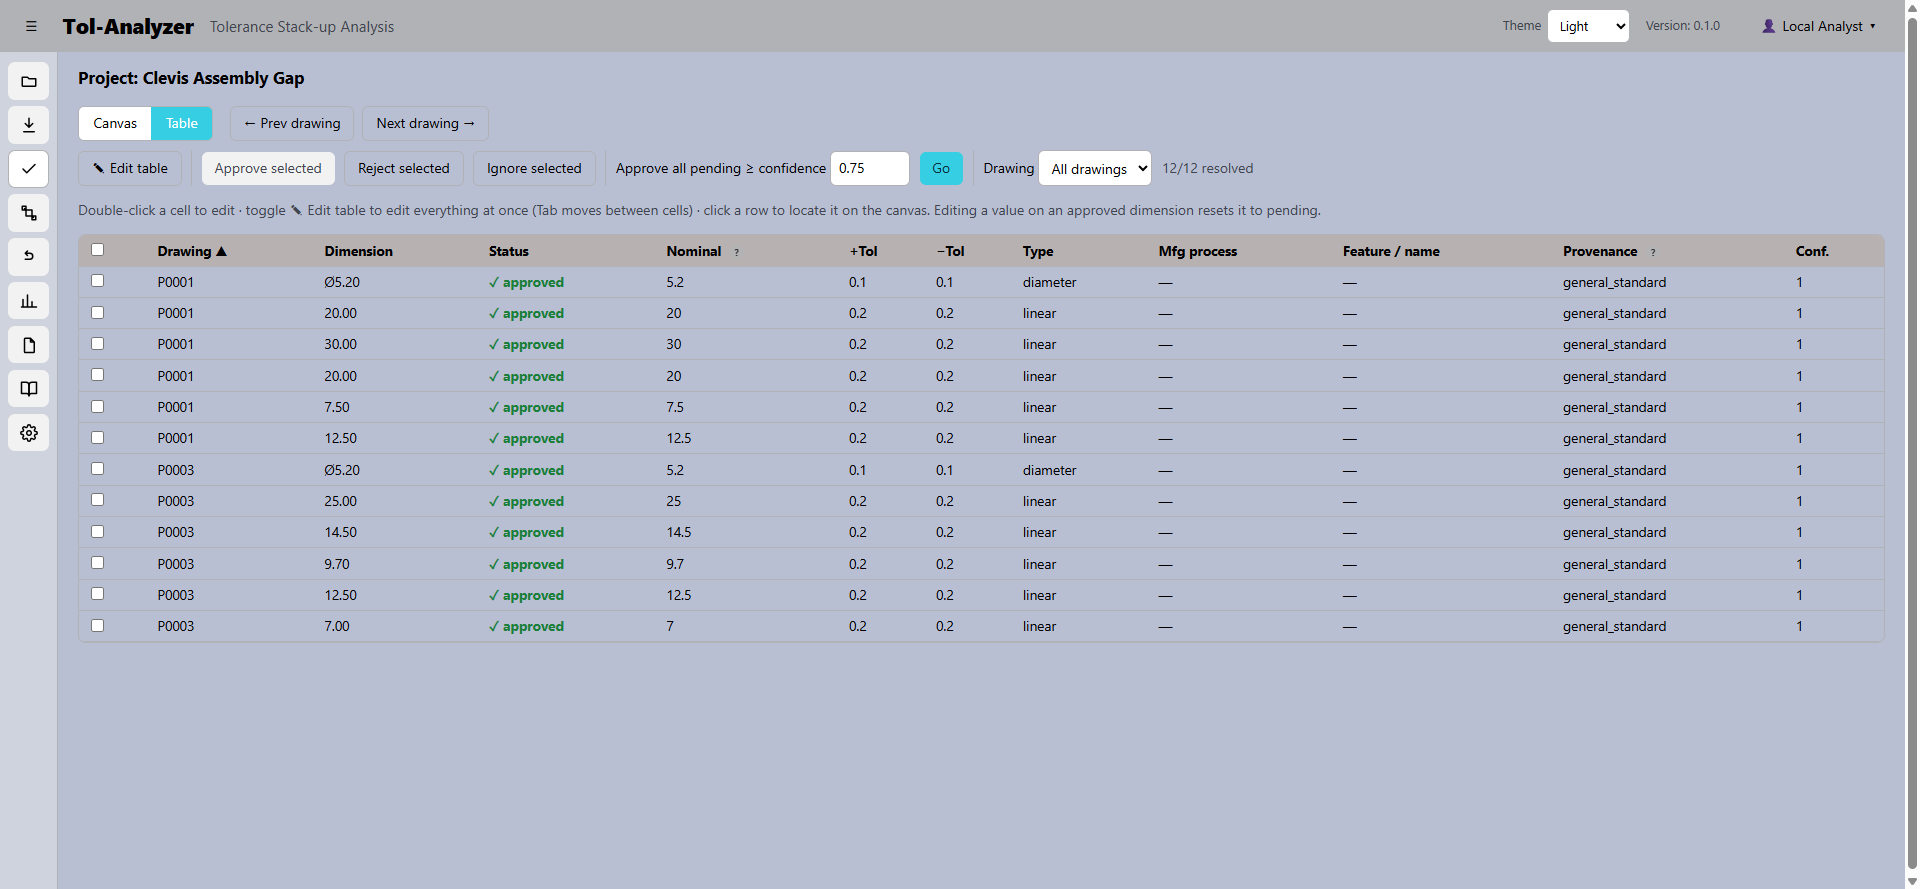Open the All drawings filter dropdown
This screenshot has width=1920, height=889.
pos(1095,169)
